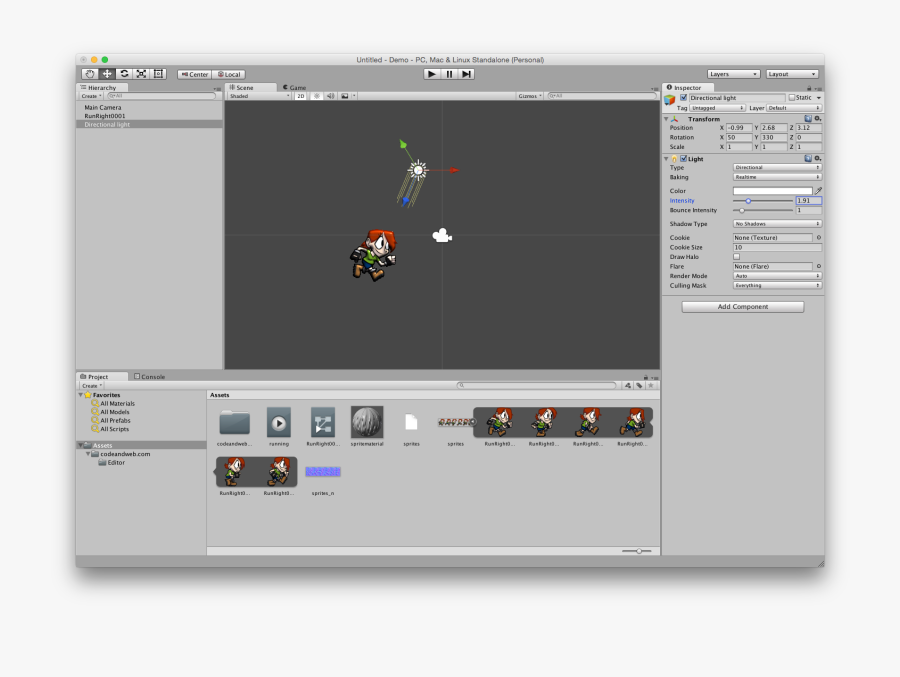Screen dimensions: 900x677
Task: Toggle scene audio with the speaker icon
Action: [331, 96]
